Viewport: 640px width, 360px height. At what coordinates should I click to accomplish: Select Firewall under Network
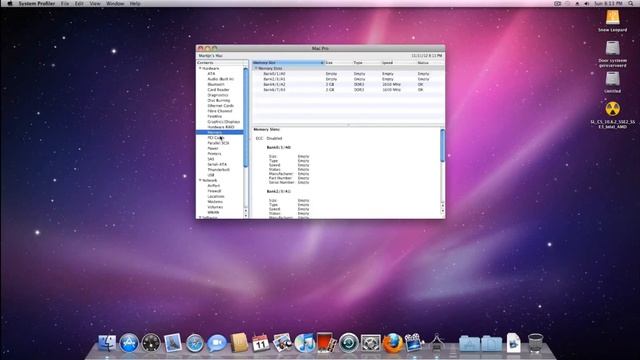click(214, 191)
